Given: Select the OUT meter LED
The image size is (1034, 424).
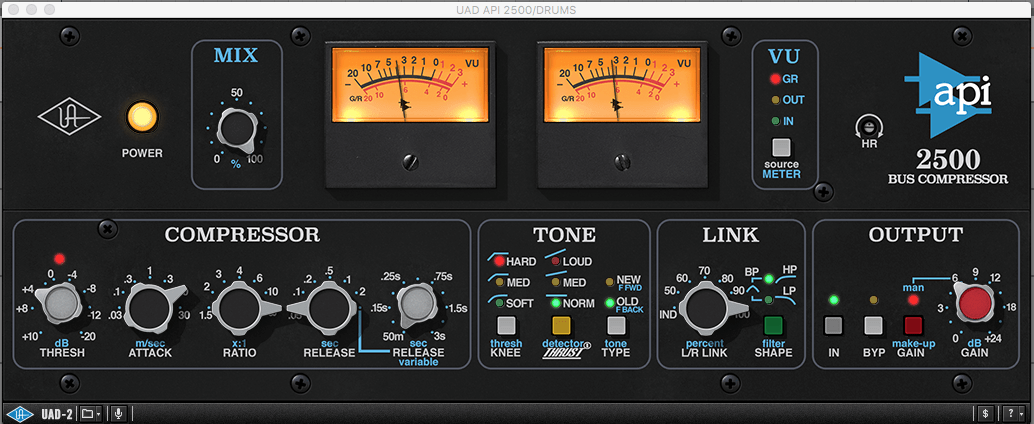Looking at the screenshot, I should point(776,100).
